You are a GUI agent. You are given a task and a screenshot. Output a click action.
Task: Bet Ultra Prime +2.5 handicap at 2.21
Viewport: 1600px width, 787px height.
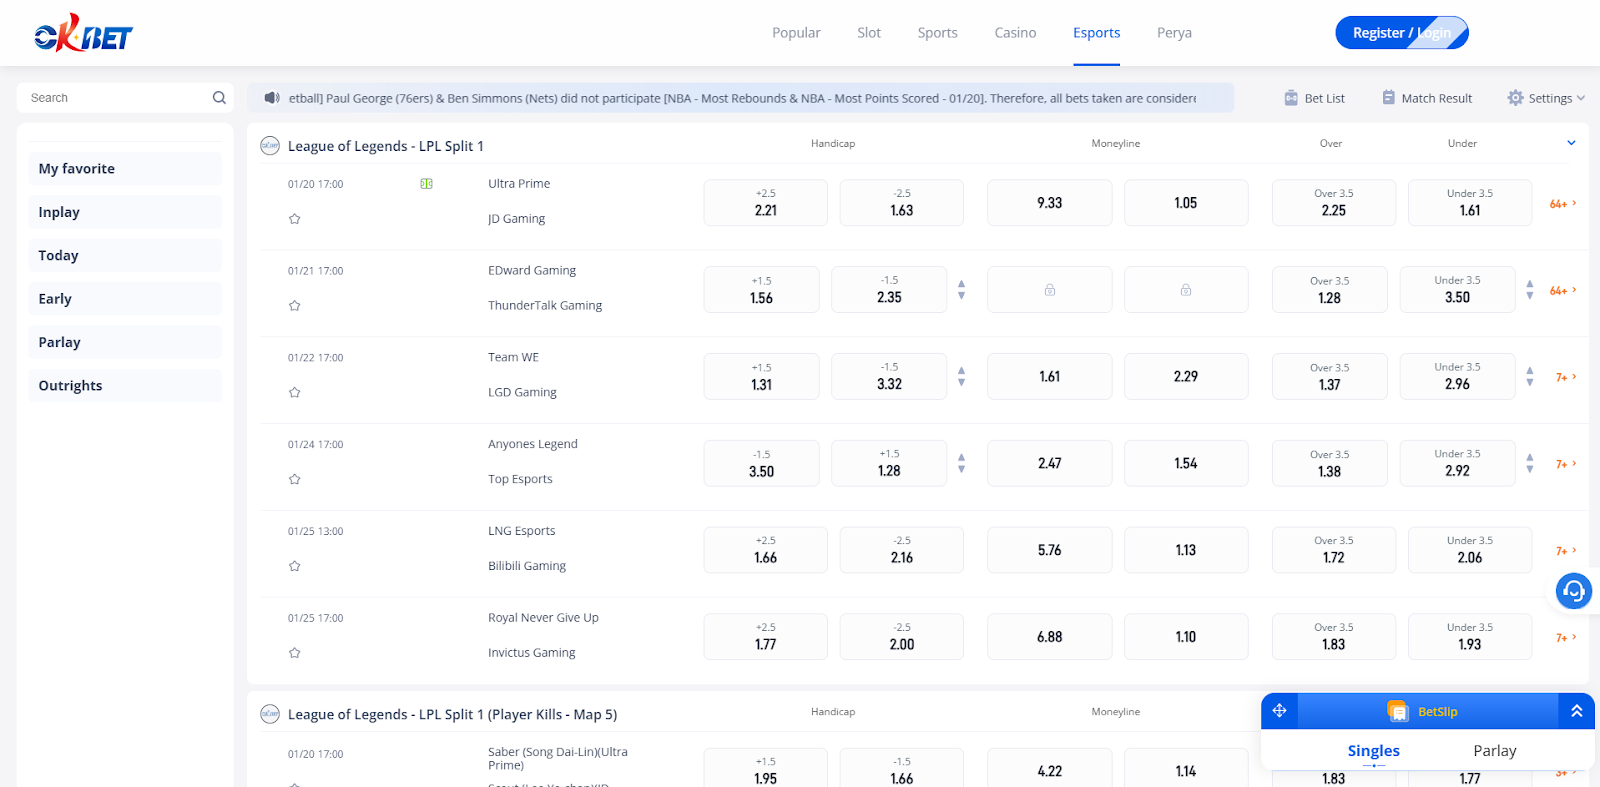(x=765, y=203)
